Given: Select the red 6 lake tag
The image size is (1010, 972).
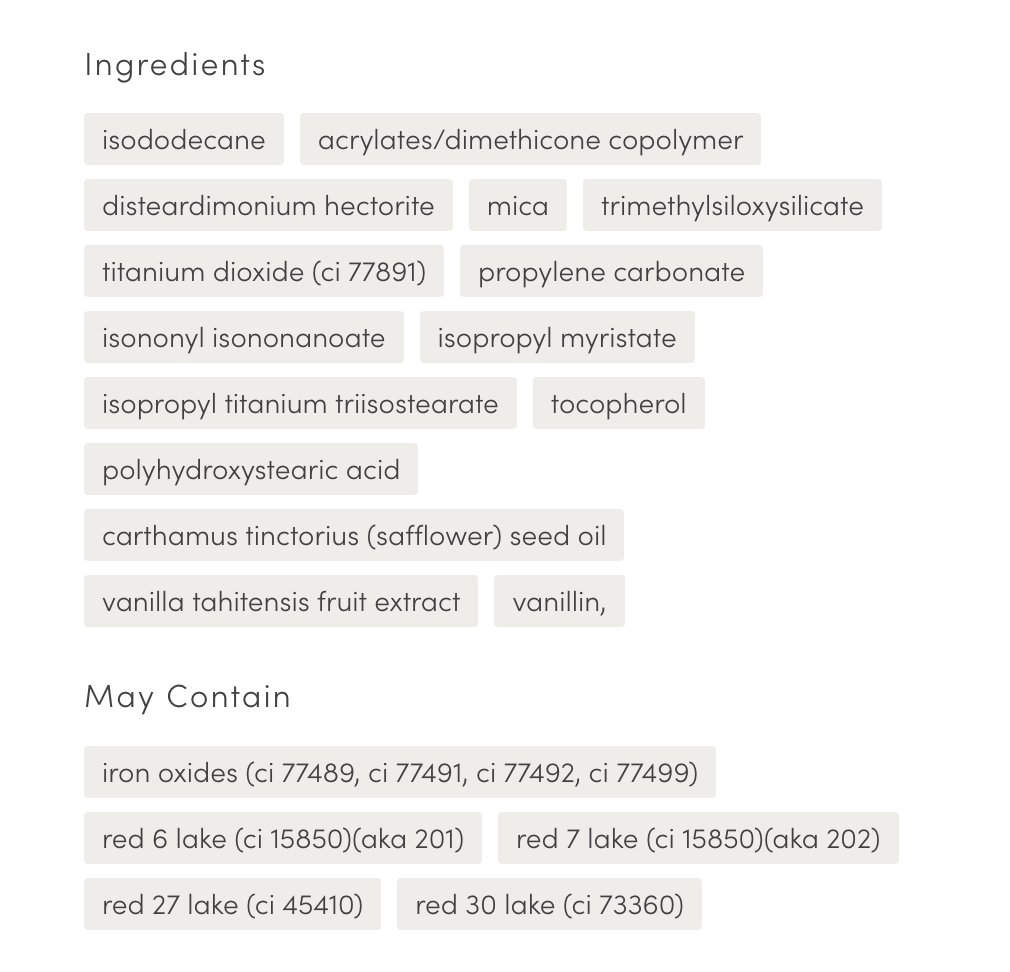Looking at the screenshot, I should [283, 838].
